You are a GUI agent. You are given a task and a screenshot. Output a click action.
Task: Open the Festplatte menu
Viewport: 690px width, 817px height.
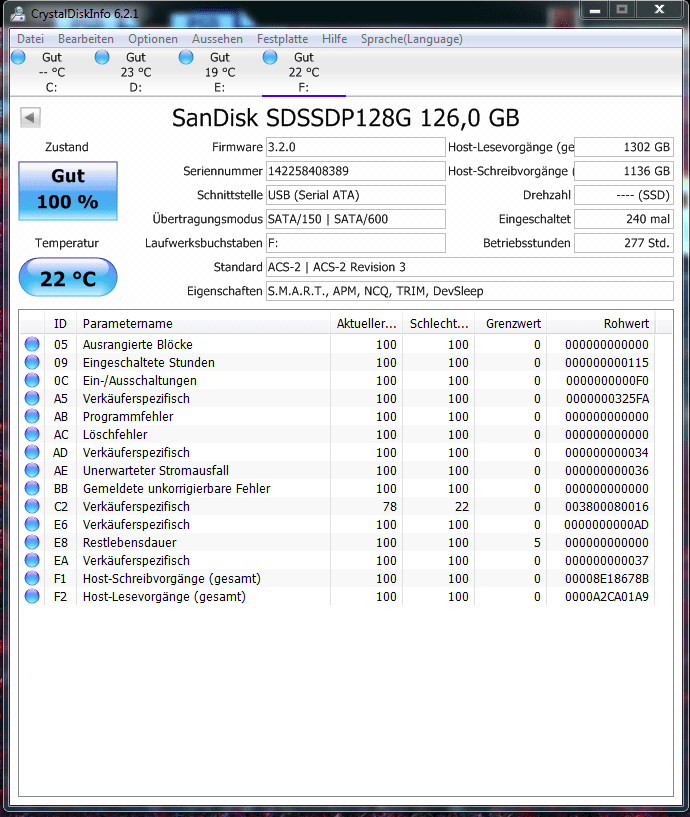(282, 39)
